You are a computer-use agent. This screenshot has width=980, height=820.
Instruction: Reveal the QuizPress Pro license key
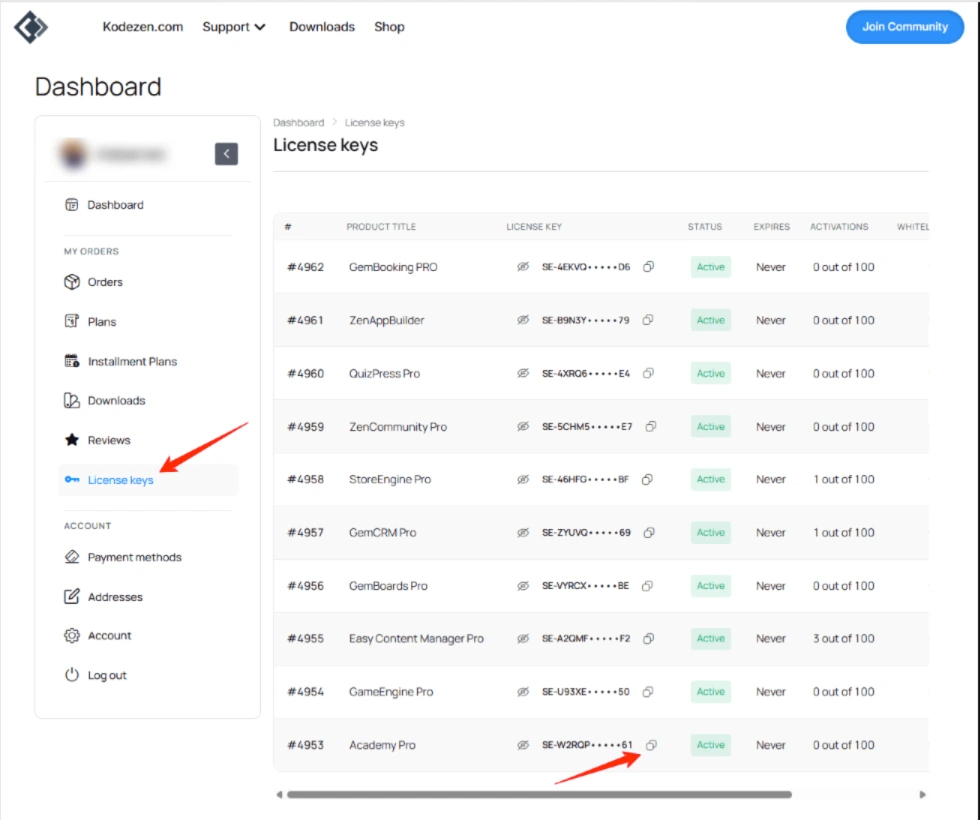pos(523,373)
